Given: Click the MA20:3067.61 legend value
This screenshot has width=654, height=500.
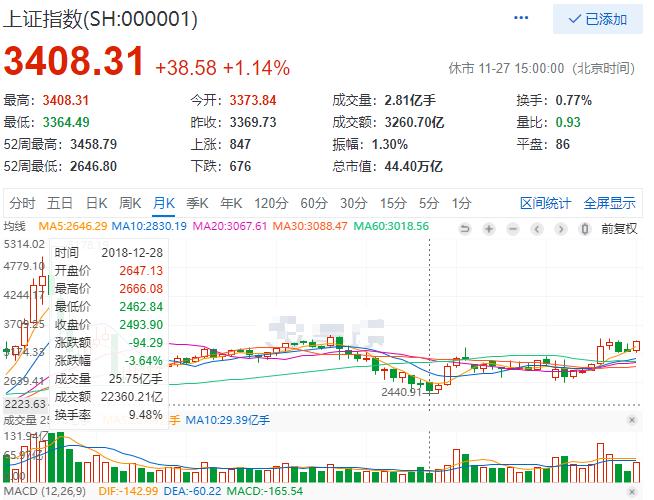Looking at the screenshot, I should coord(230,226).
